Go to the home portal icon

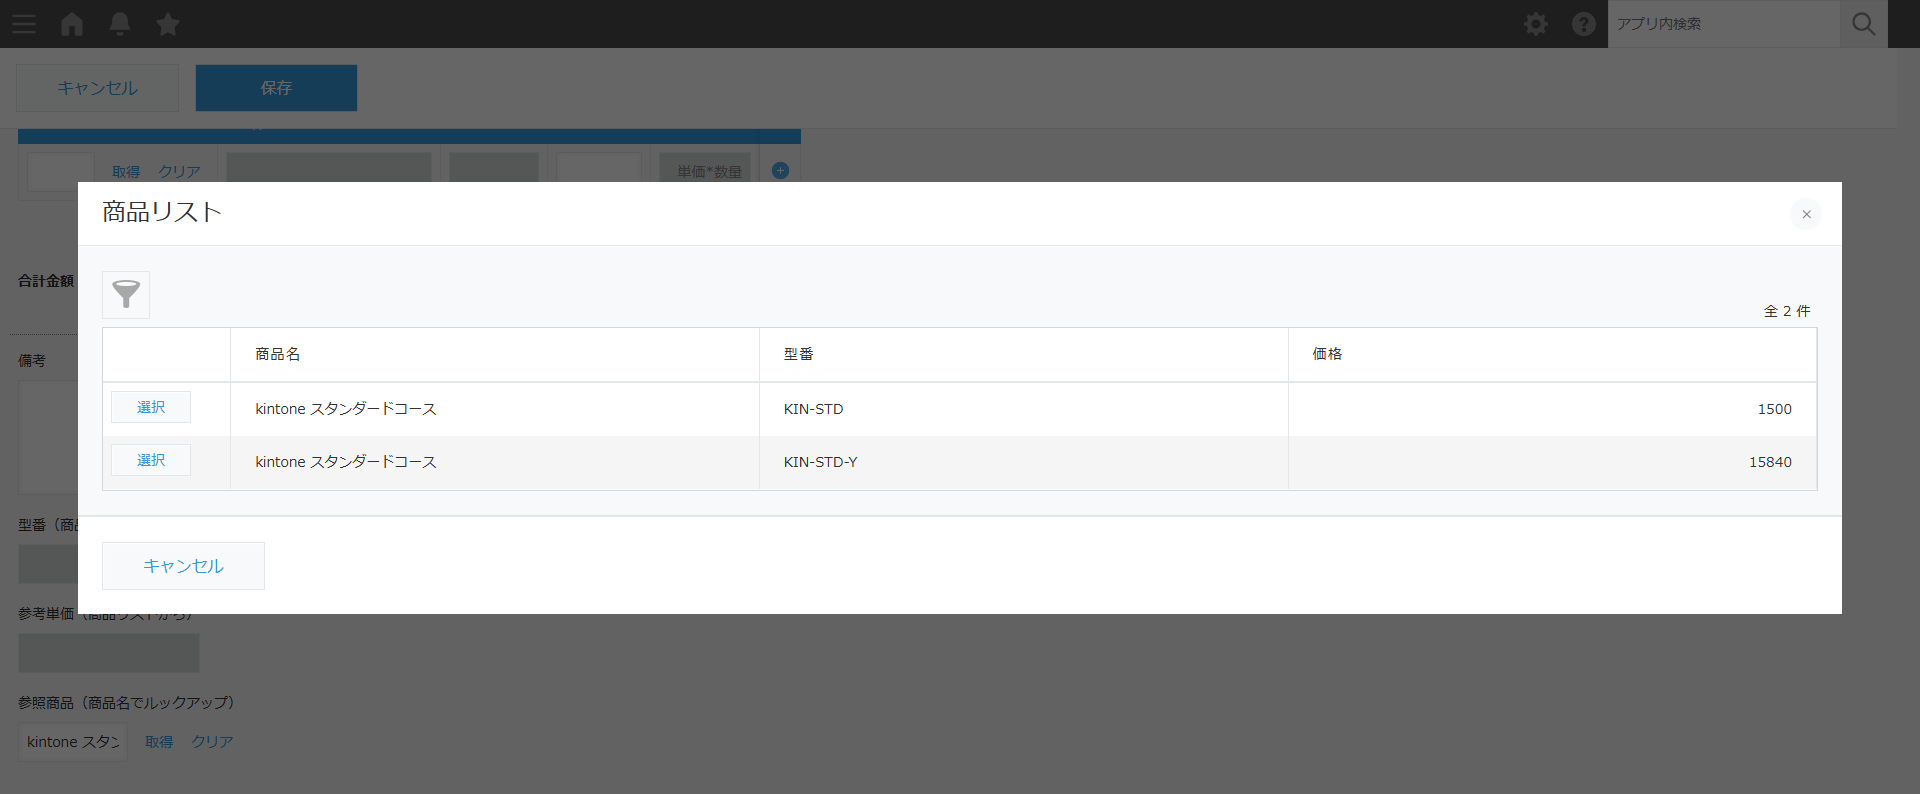pos(72,24)
